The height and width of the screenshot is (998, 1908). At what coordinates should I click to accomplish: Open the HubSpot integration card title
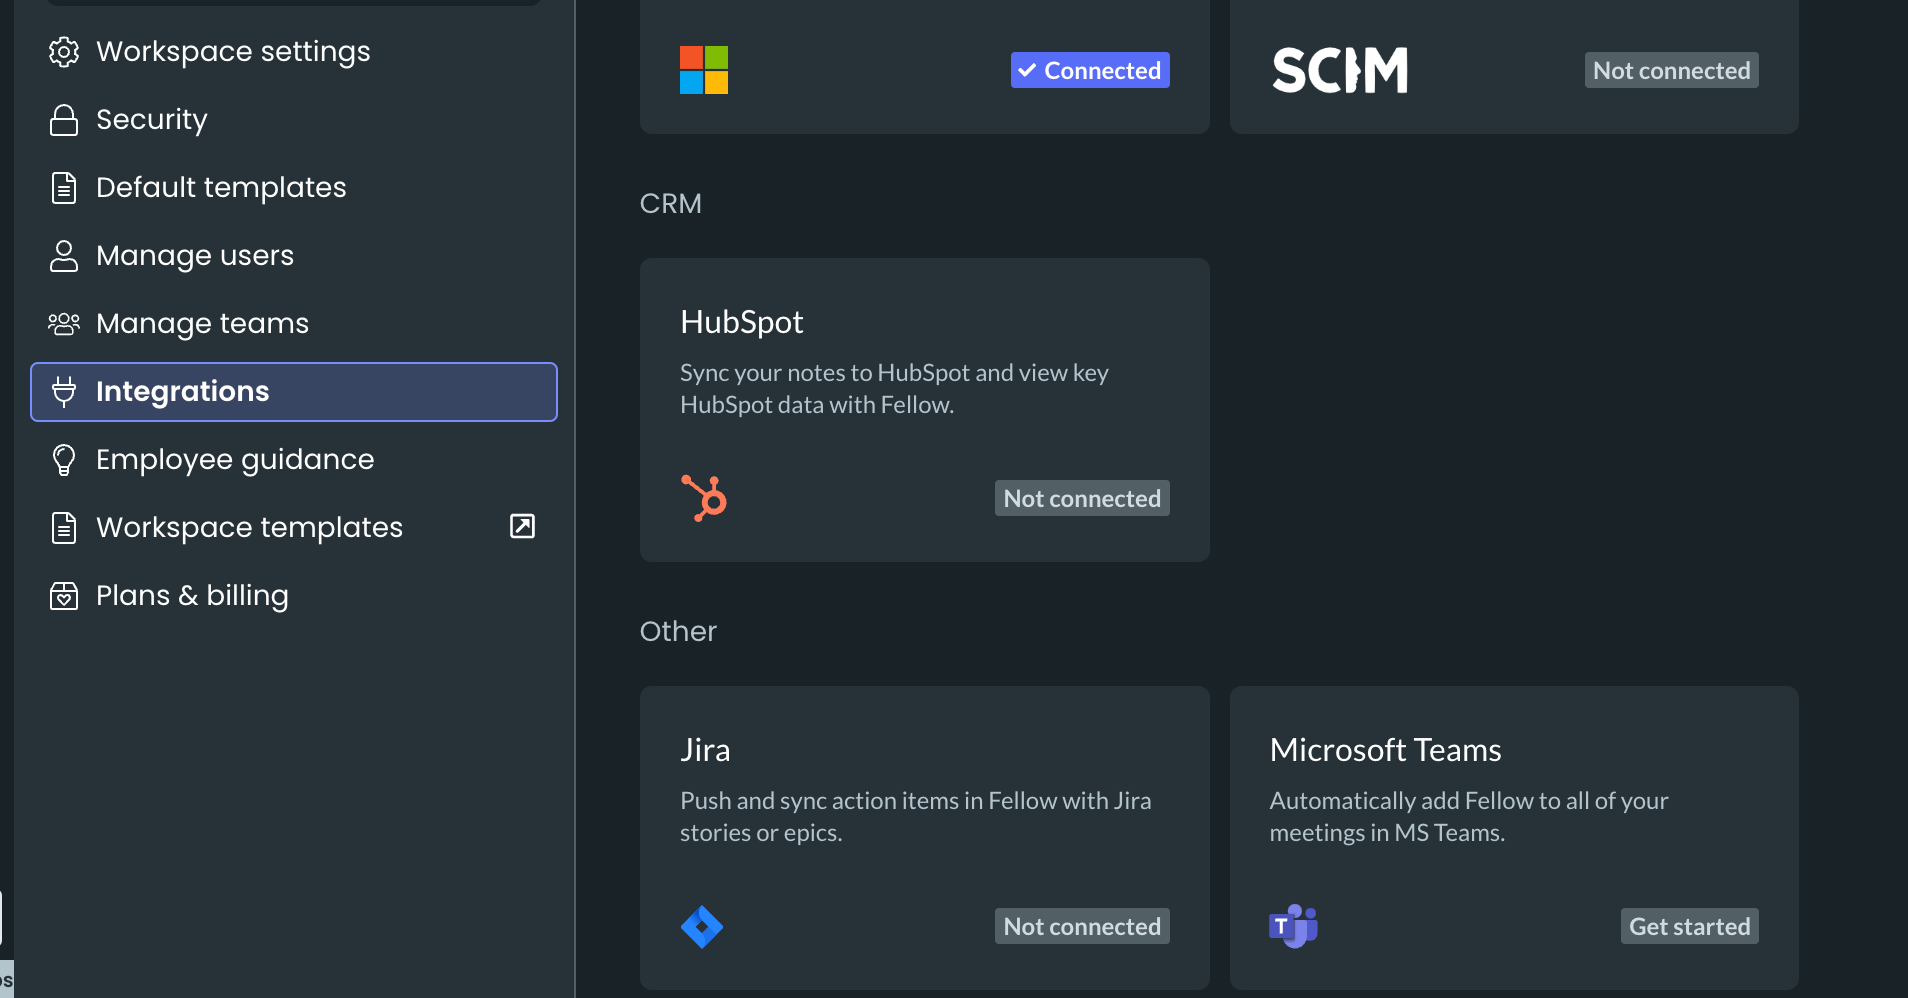tap(742, 322)
